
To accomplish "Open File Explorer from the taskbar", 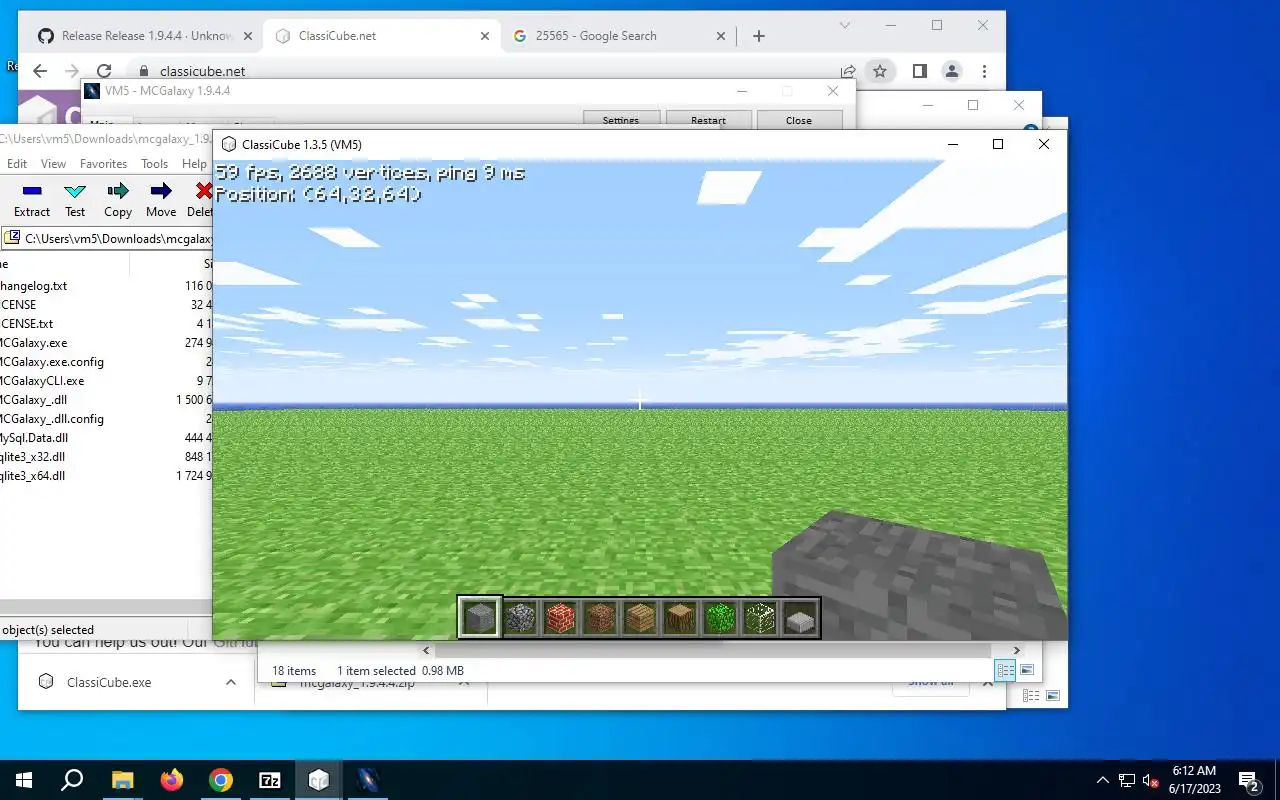I will tap(122, 780).
